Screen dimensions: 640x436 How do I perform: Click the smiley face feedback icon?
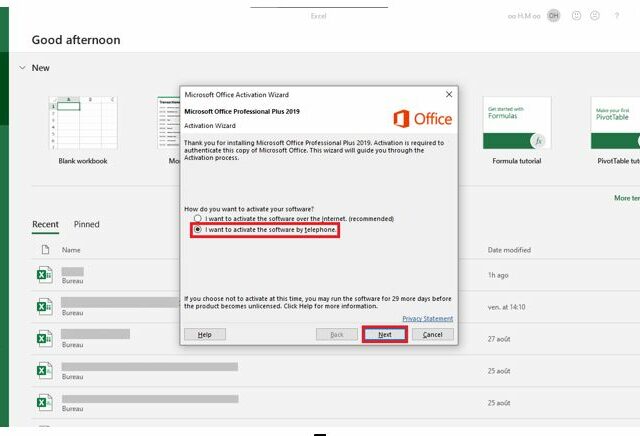point(577,16)
